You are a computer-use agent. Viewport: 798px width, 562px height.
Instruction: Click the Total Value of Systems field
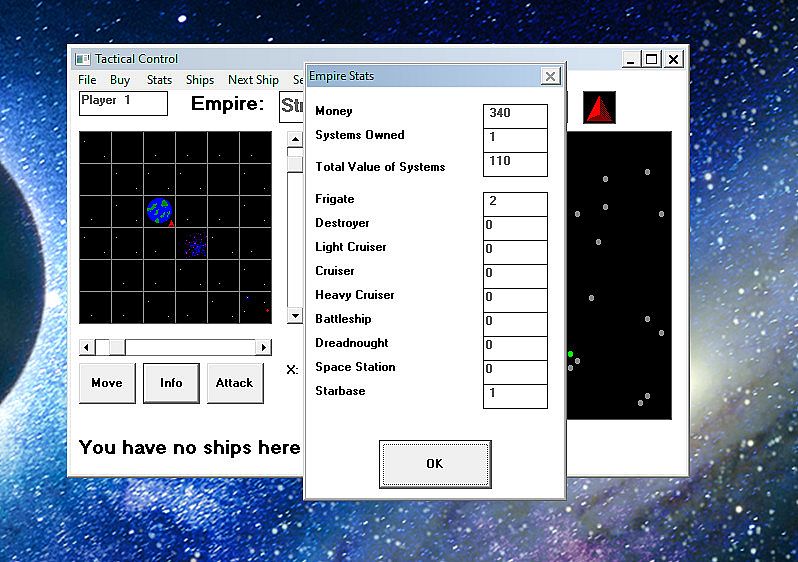click(x=515, y=164)
